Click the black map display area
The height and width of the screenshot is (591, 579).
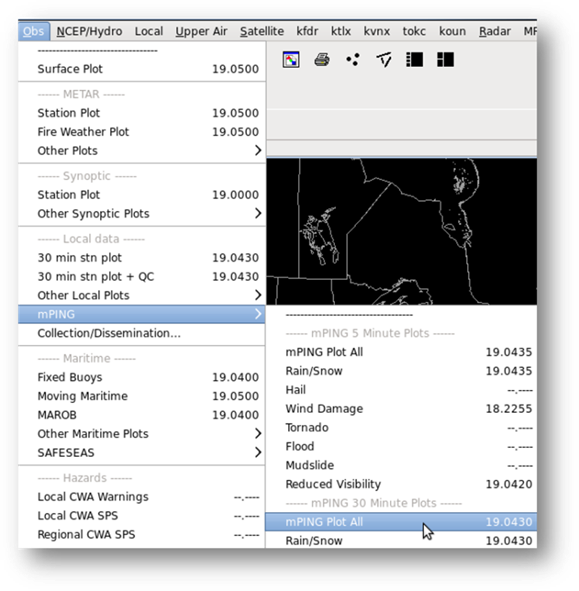coord(401,231)
